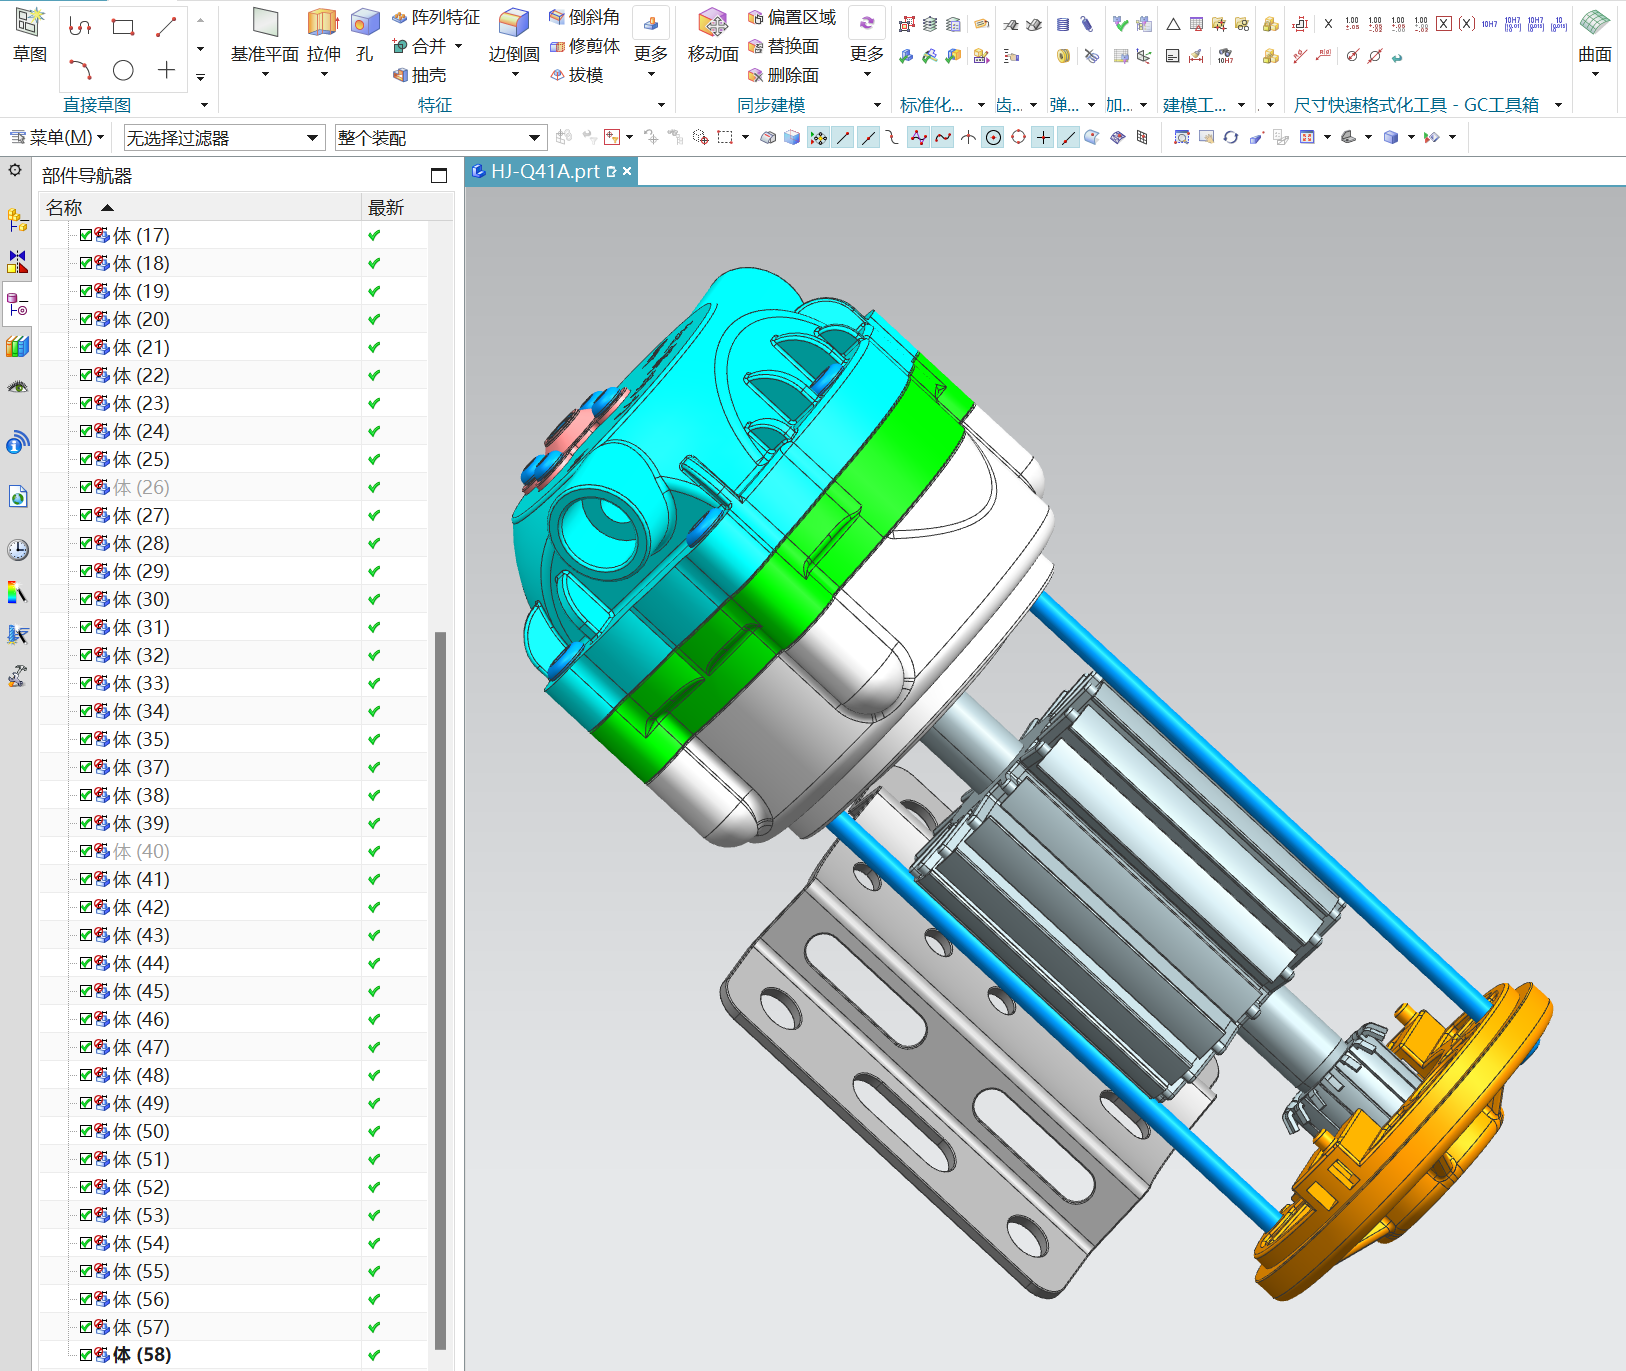Image resolution: width=1626 pixels, height=1371 pixels.
Task: Switch to the HJ-Q41A.prt tab
Action: (x=544, y=171)
